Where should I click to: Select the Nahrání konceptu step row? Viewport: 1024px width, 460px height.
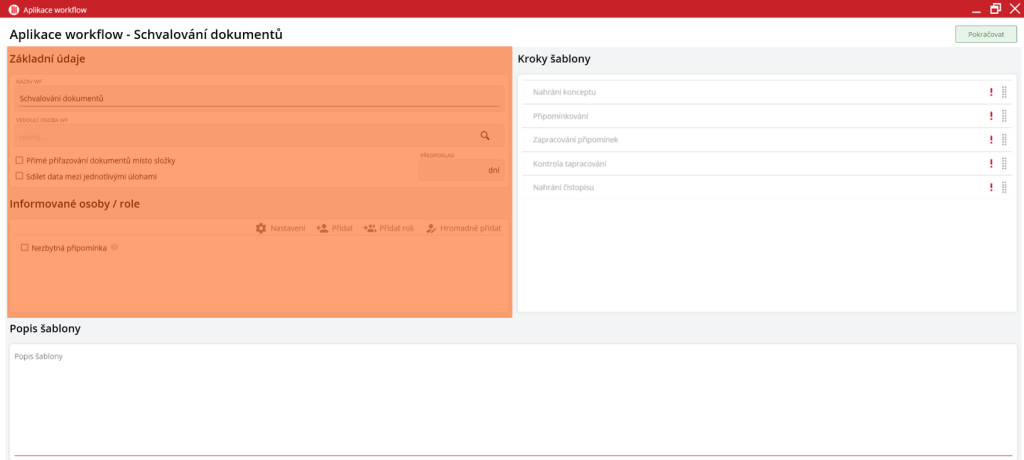(565, 92)
